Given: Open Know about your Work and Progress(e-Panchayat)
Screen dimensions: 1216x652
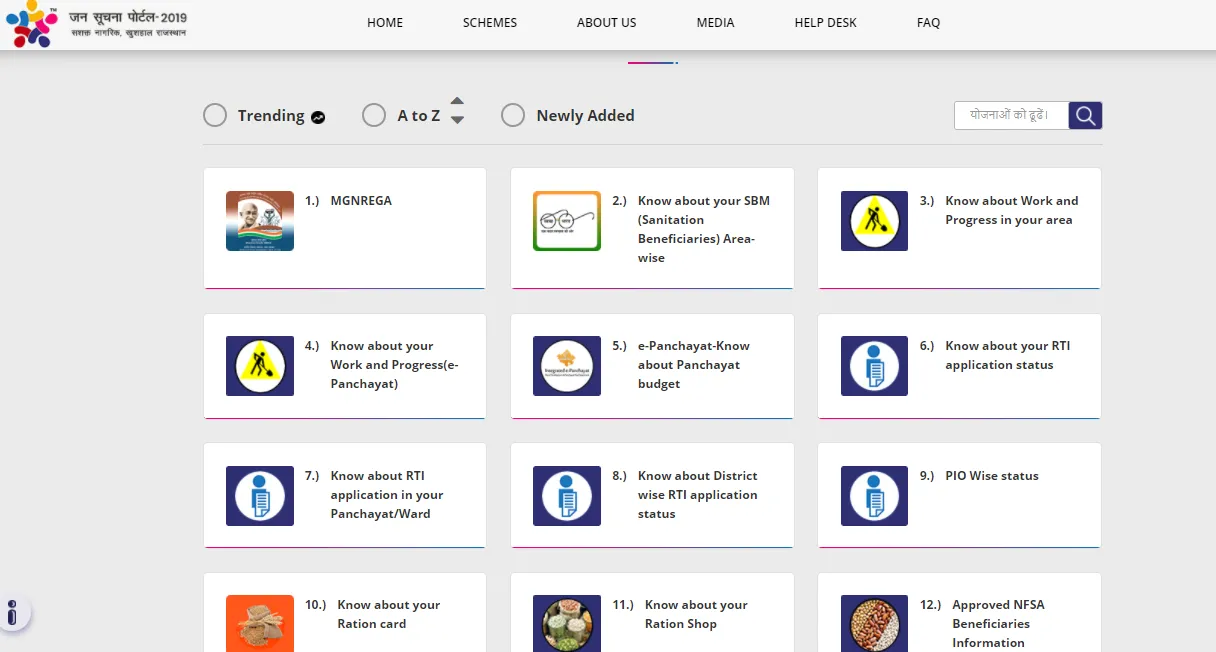Looking at the screenshot, I should pyautogui.click(x=395, y=365).
